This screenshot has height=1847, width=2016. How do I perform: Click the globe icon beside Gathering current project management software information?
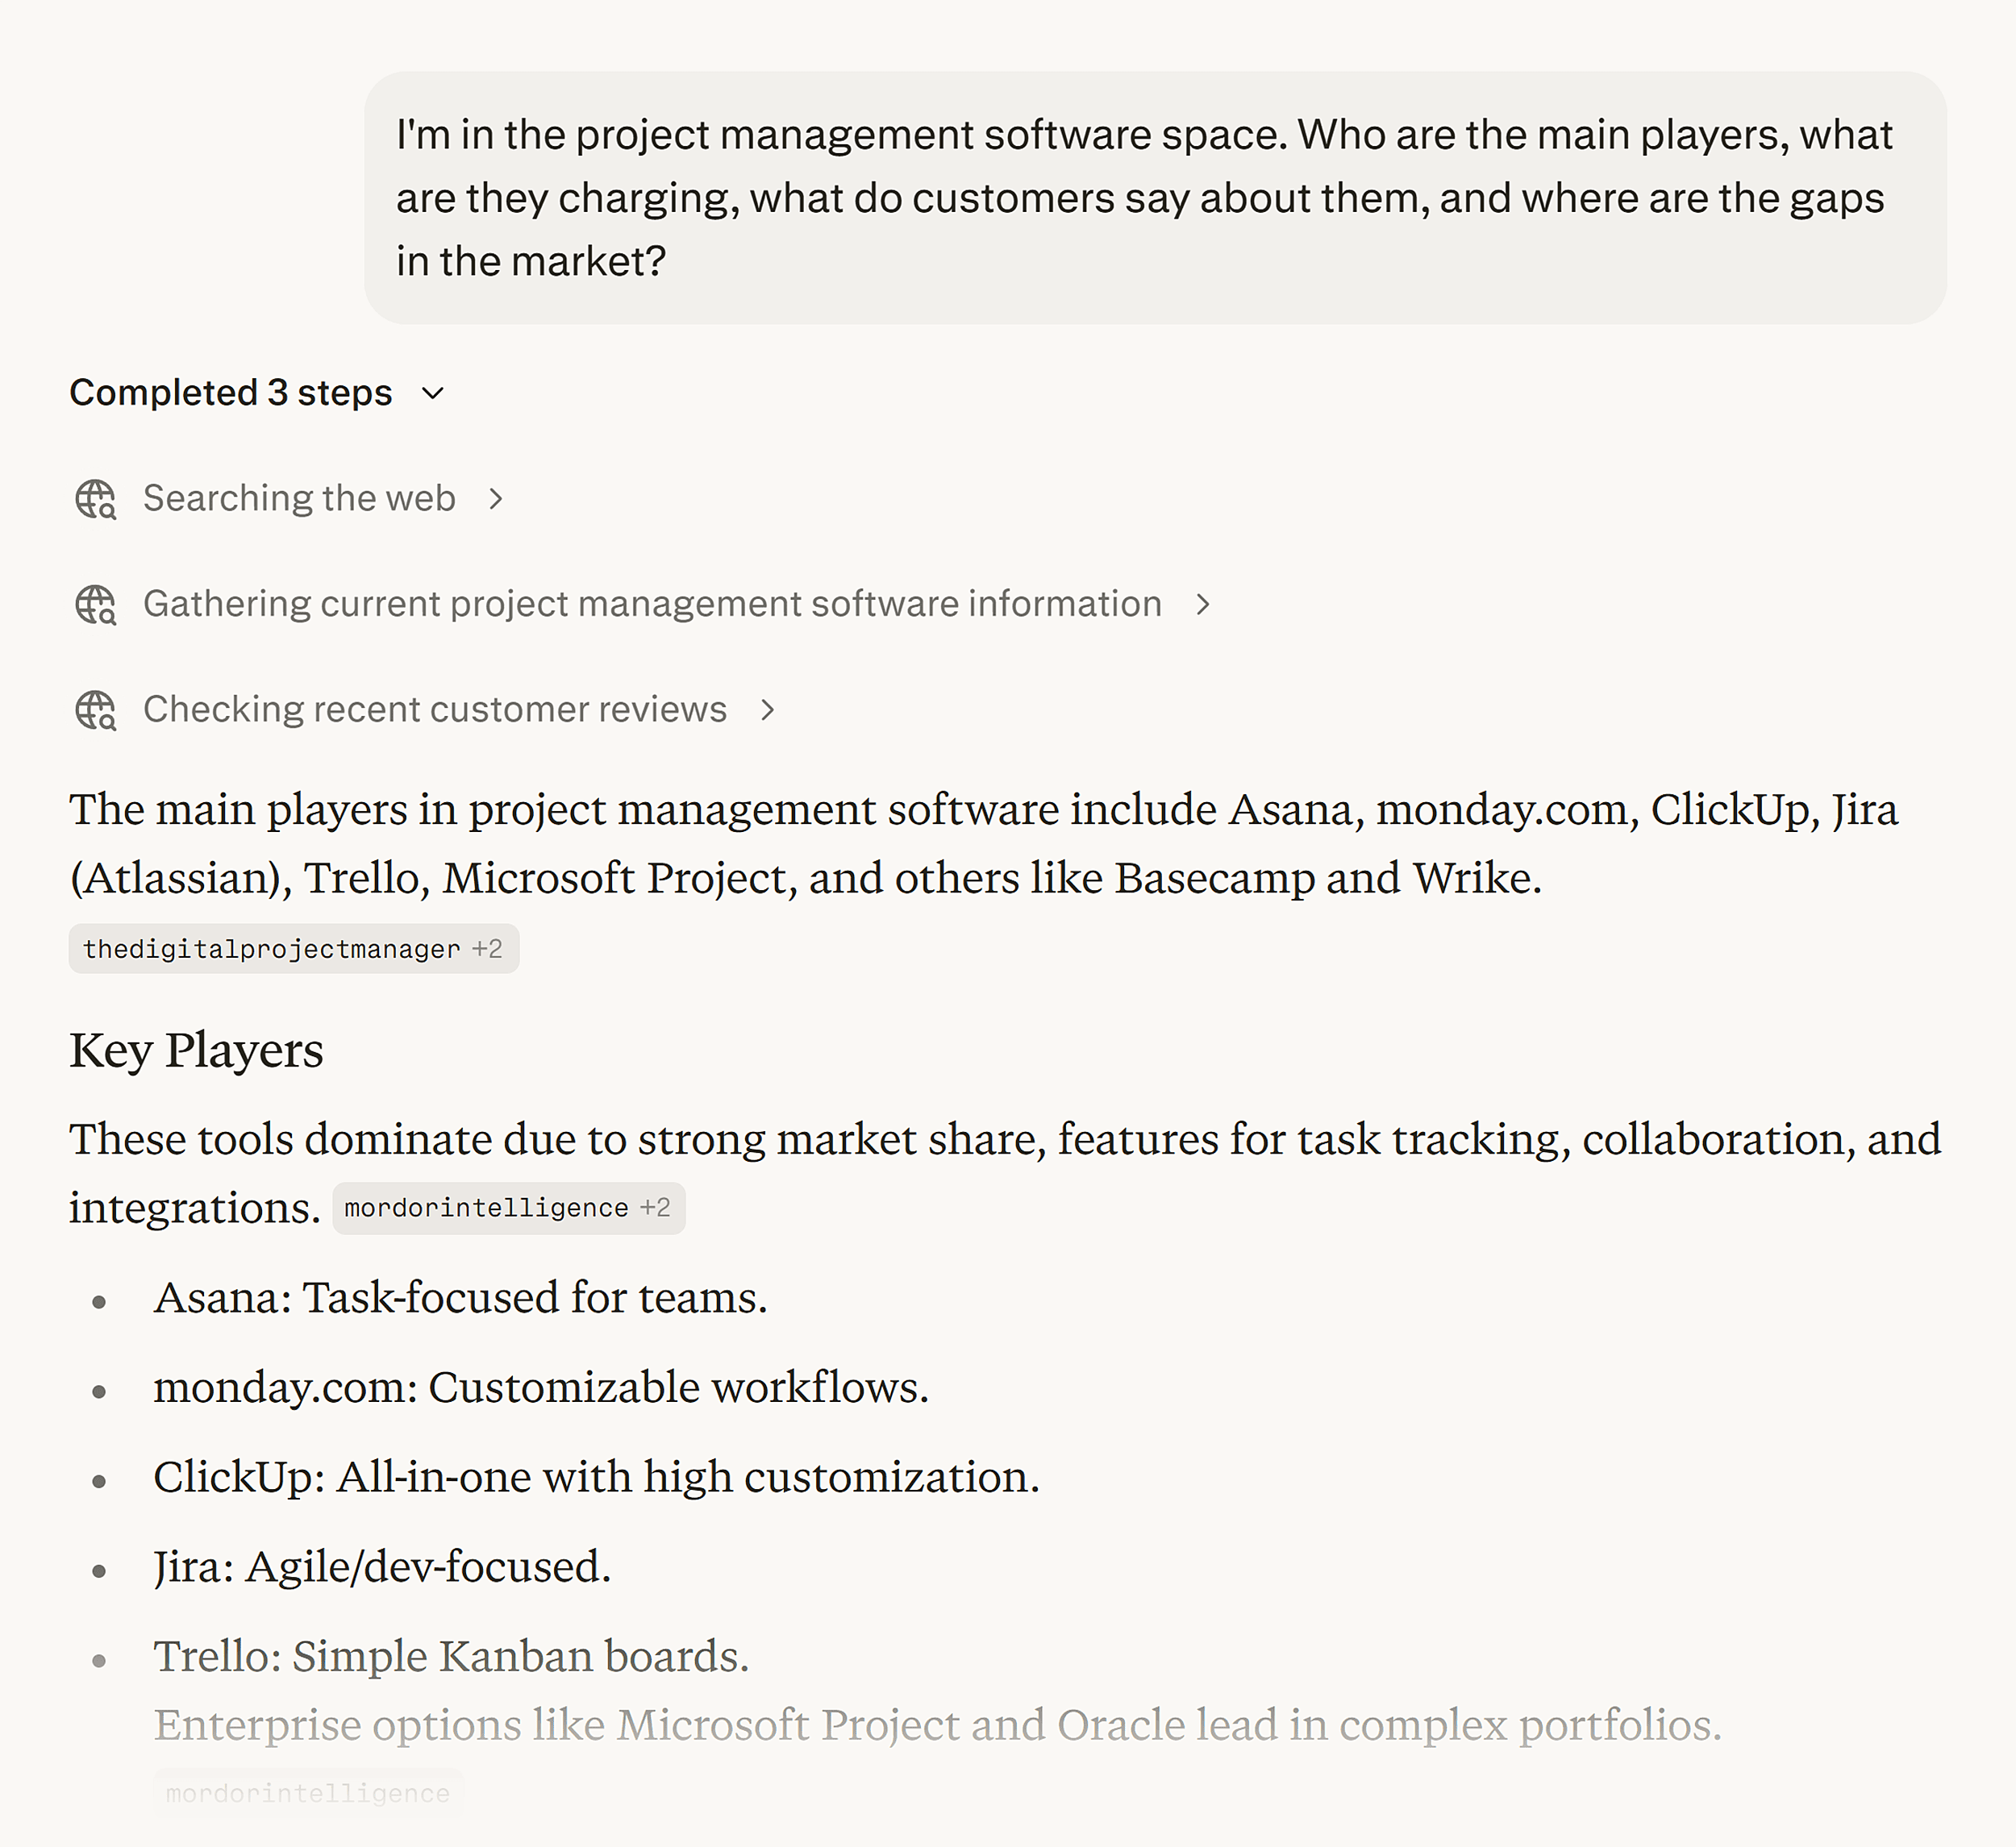point(96,605)
